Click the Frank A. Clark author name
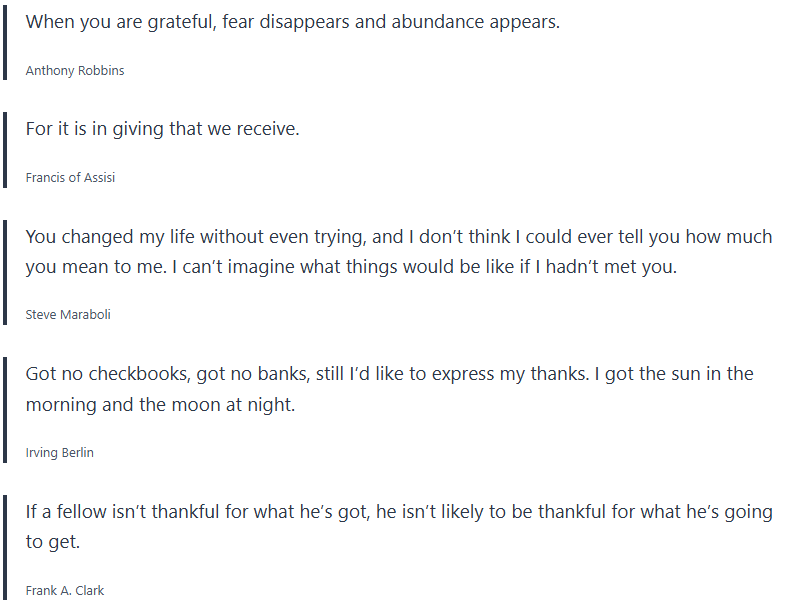This screenshot has height=601, width=806. [65, 590]
